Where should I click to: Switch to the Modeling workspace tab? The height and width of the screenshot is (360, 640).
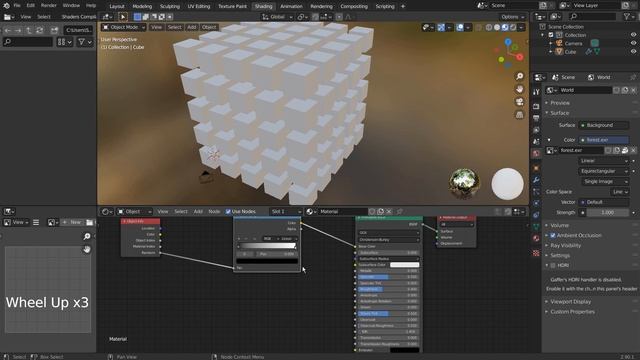click(142, 6)
